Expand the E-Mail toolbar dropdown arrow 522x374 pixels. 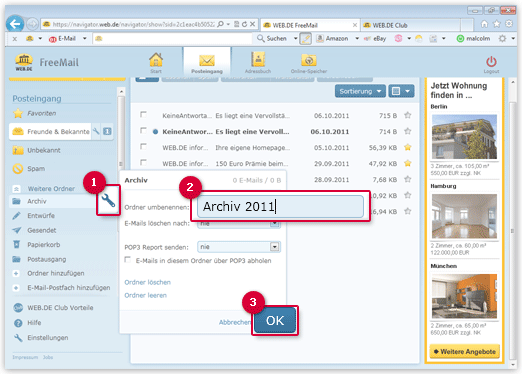(x=85, y=39)
